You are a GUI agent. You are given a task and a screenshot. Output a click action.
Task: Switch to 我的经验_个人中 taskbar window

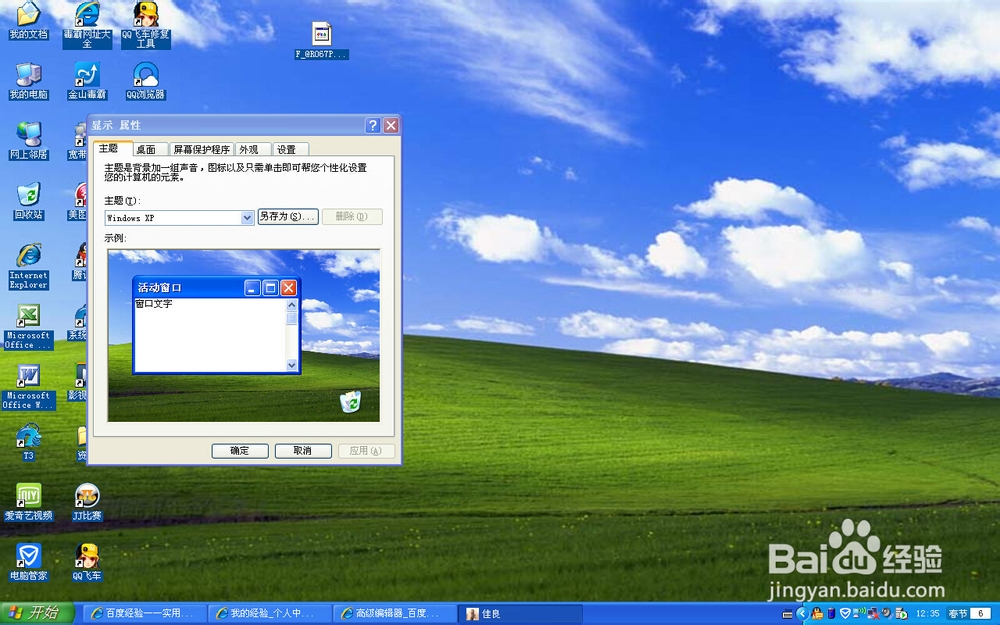pos(270,614)
